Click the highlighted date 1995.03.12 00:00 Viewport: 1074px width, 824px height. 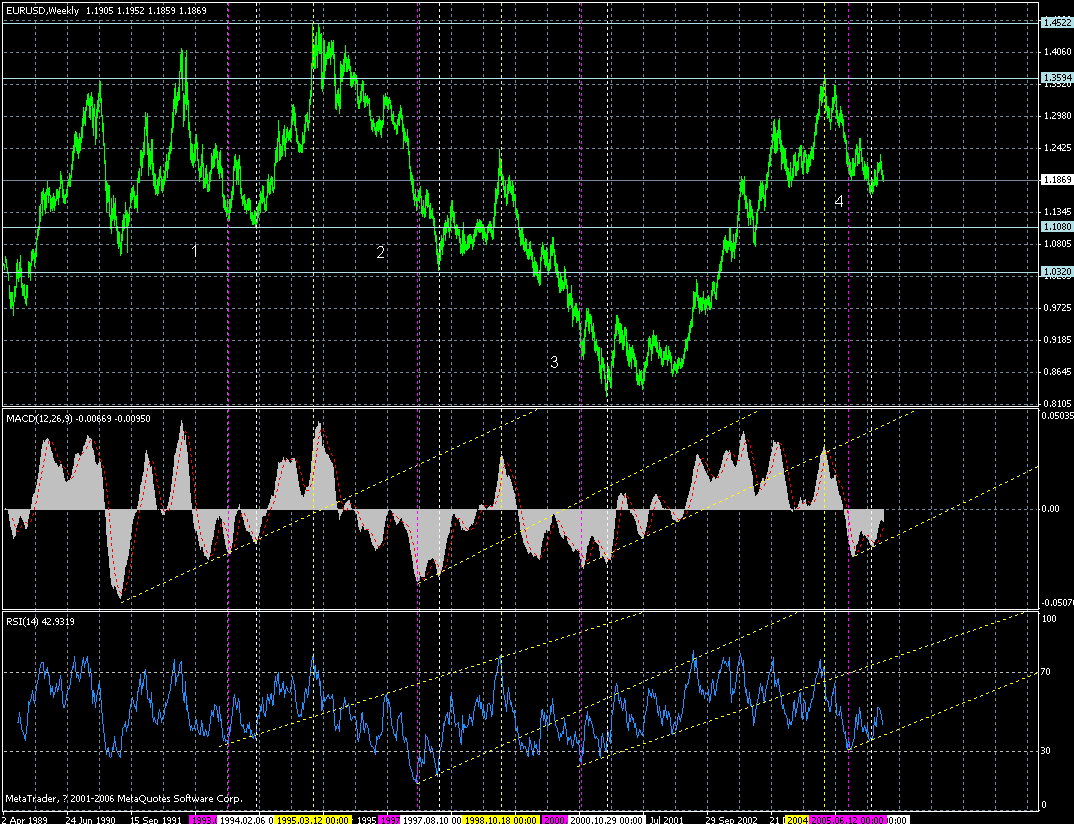tap(312, 816)
